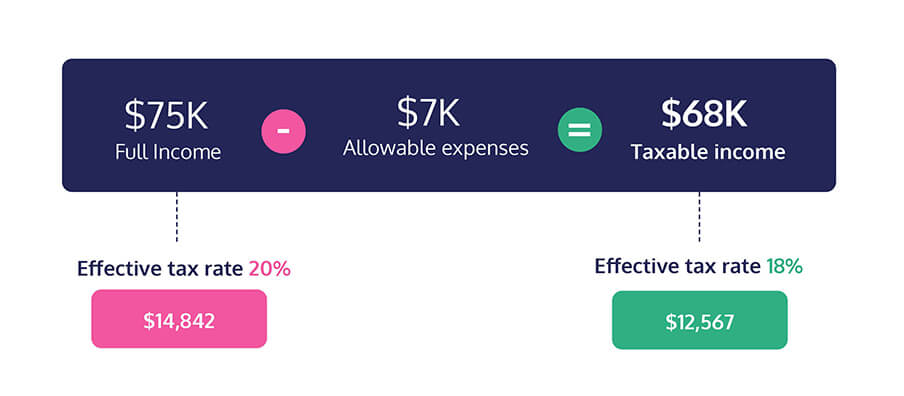The image size is (904, 396).
Task: Click the white equals sign symbol
Action: tap(579, 130)
